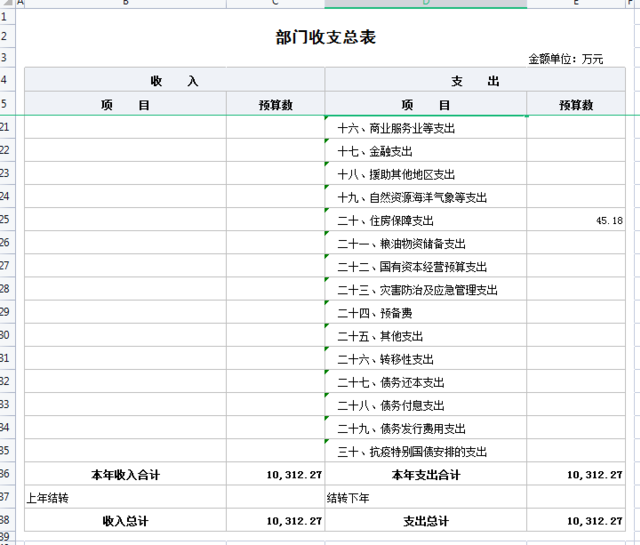
Task: Select the 结转下年 cell
Action: [426, 497]
